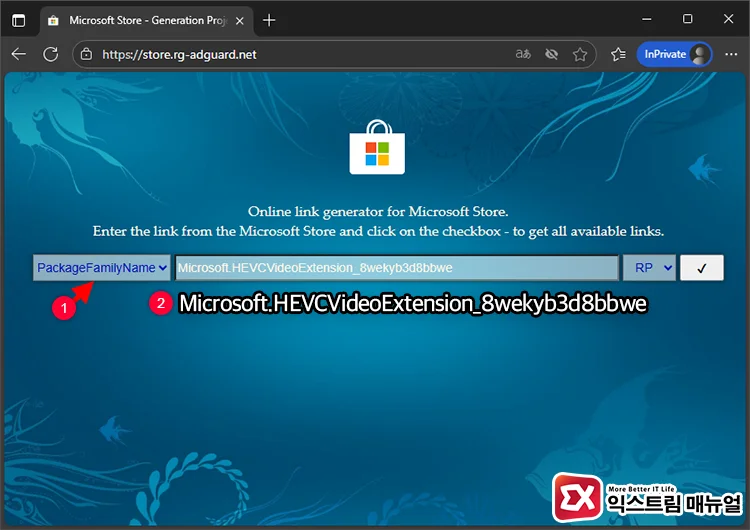Open the Favorites list icon
The width and height of the screenshot is (750, 530).
tap(618, 54)
